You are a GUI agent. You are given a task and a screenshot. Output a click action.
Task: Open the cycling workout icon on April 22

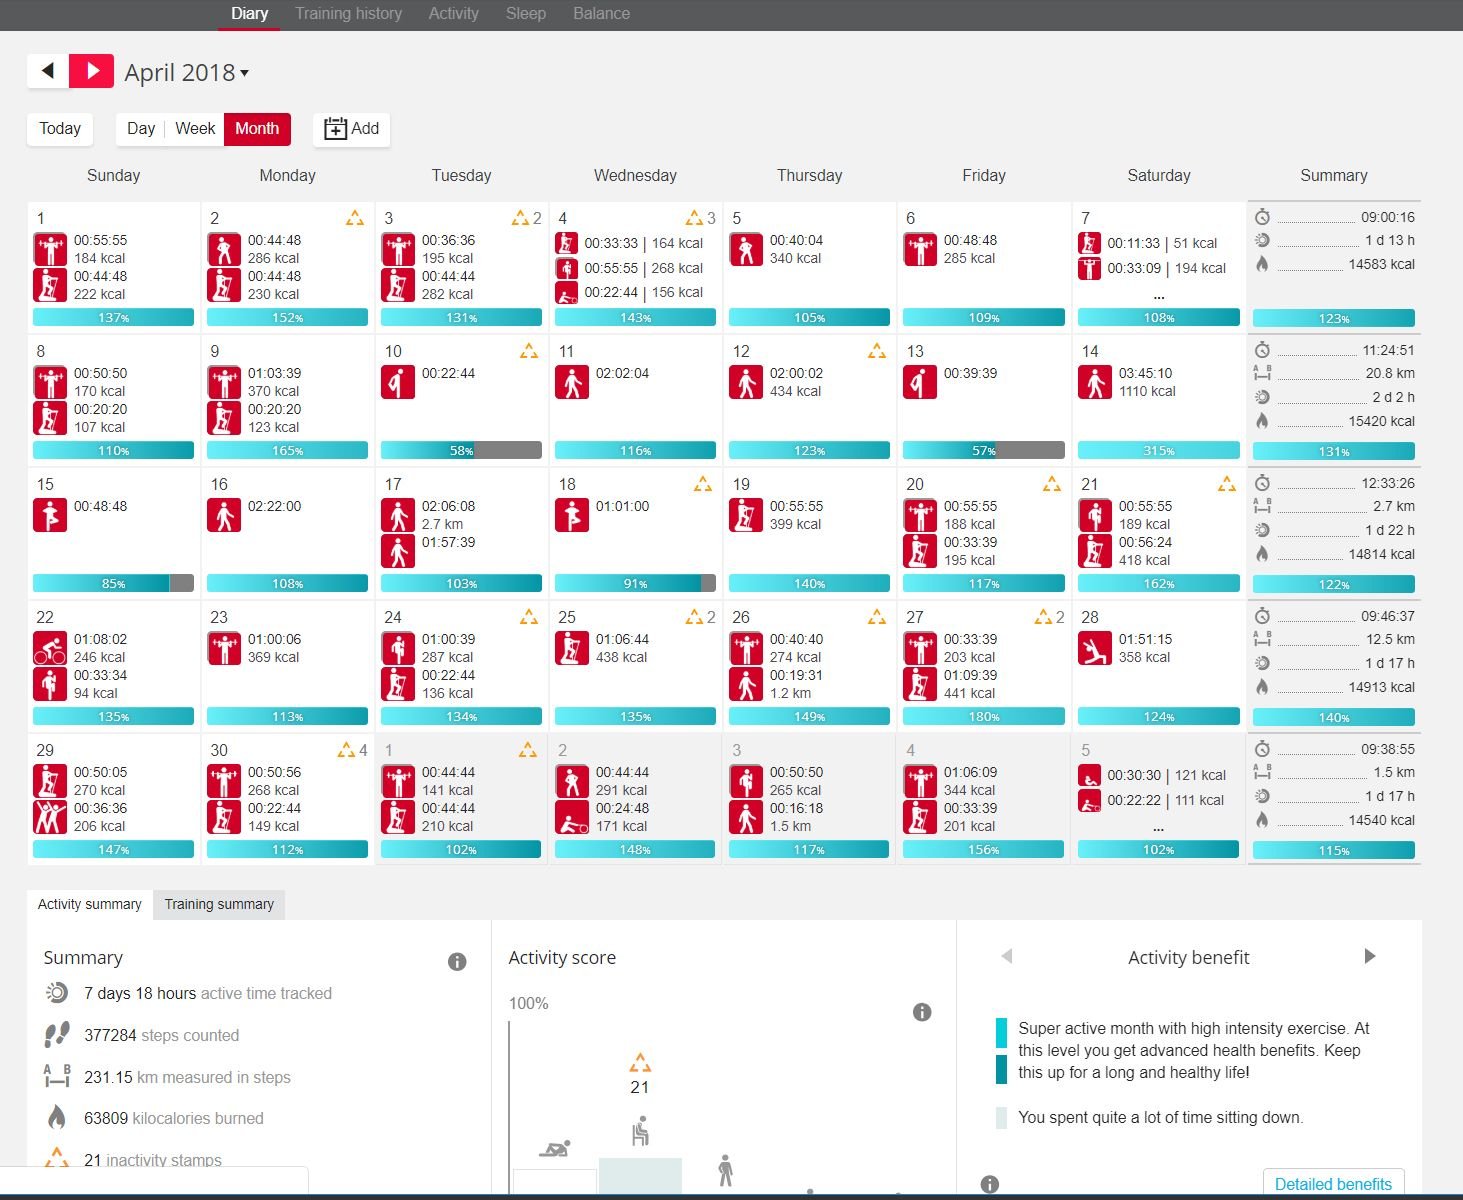(50, 648)
